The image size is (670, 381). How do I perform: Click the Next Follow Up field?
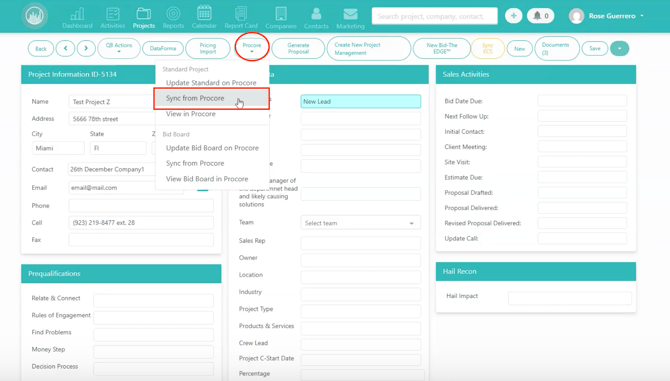[582, 116]
